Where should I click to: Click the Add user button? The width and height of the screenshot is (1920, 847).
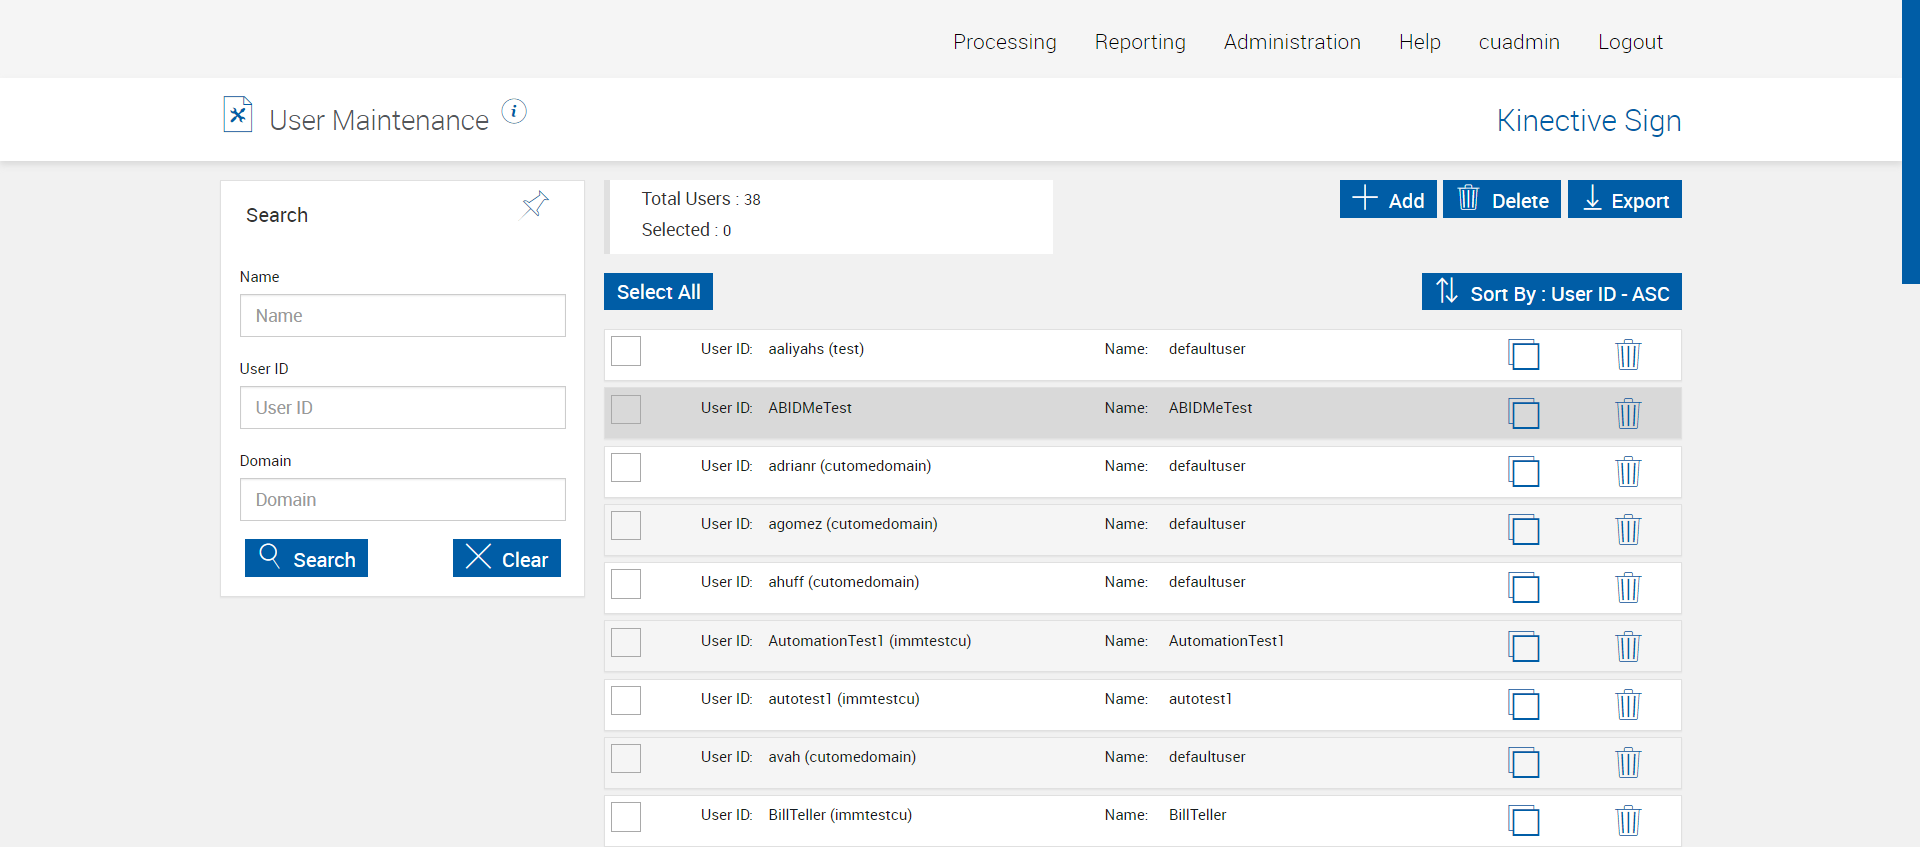point(1388,199)
